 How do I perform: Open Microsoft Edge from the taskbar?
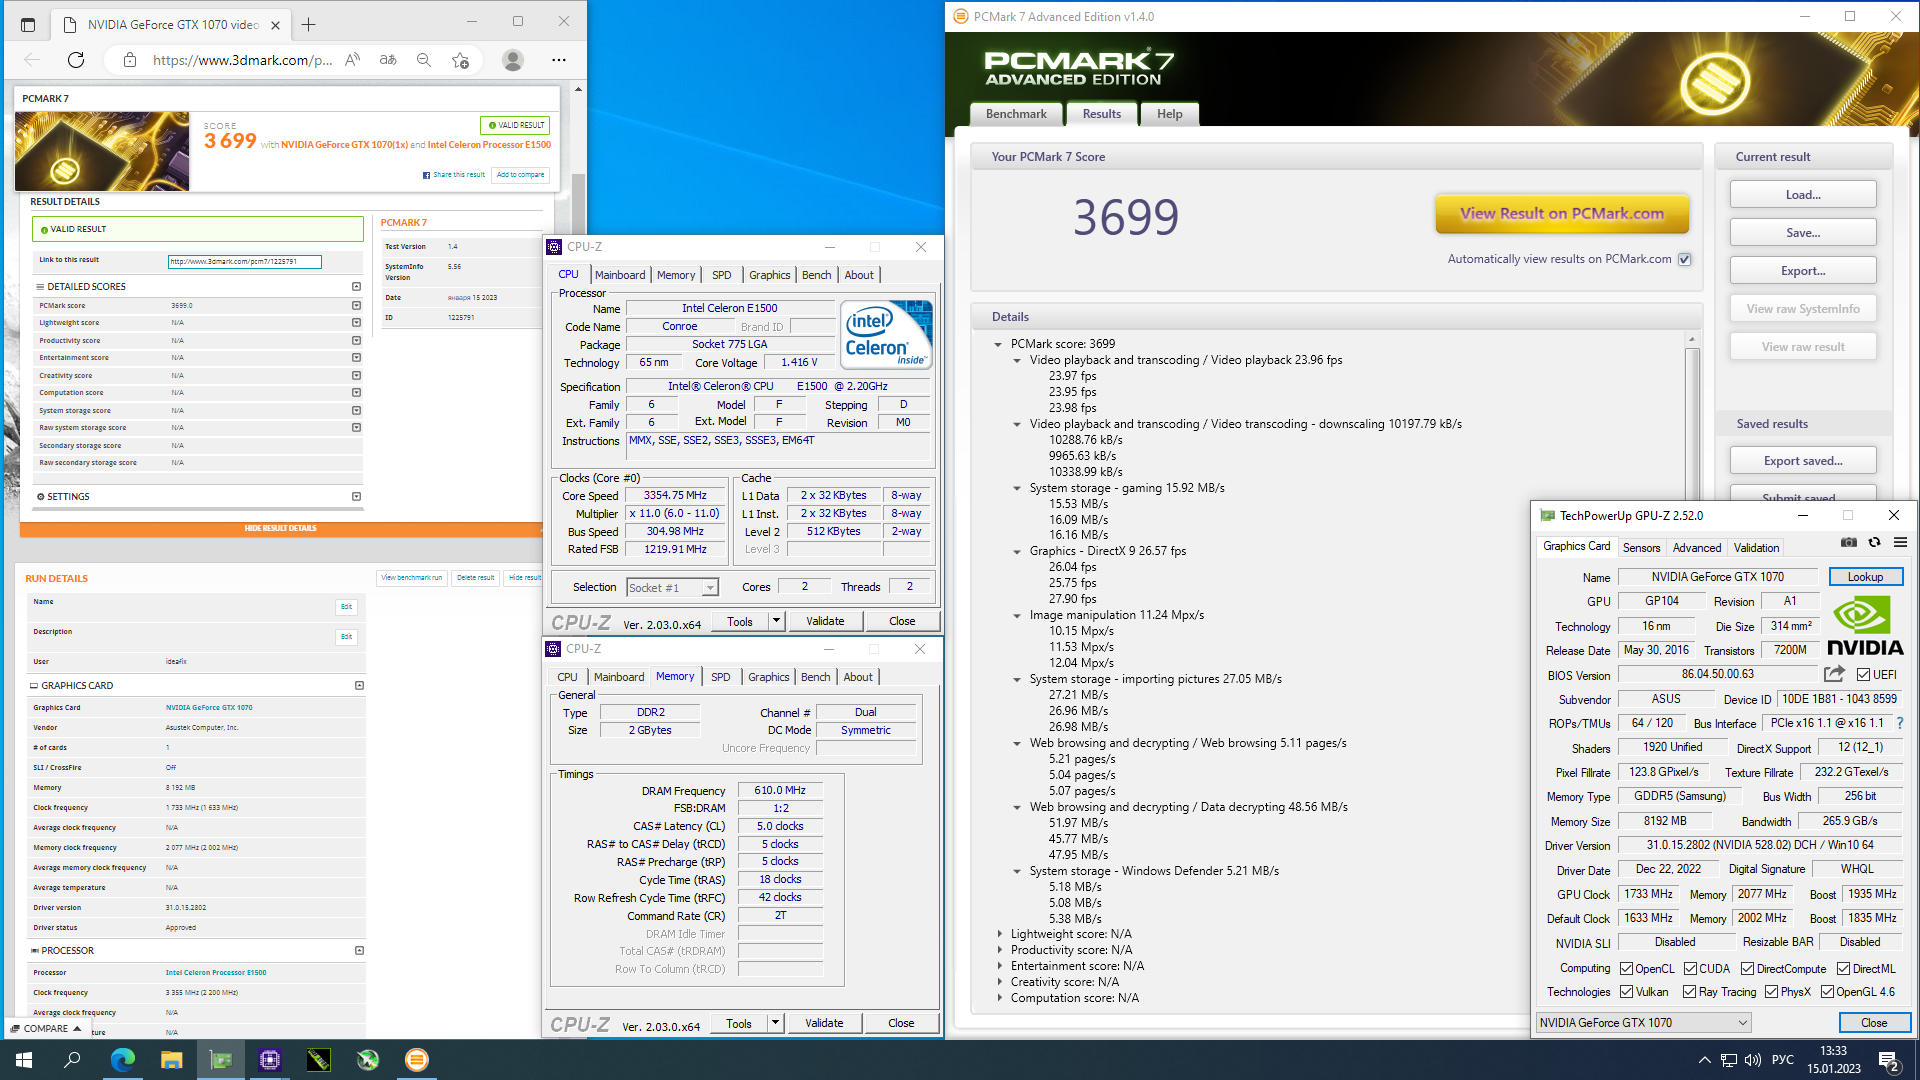(x=122, y=1059)
